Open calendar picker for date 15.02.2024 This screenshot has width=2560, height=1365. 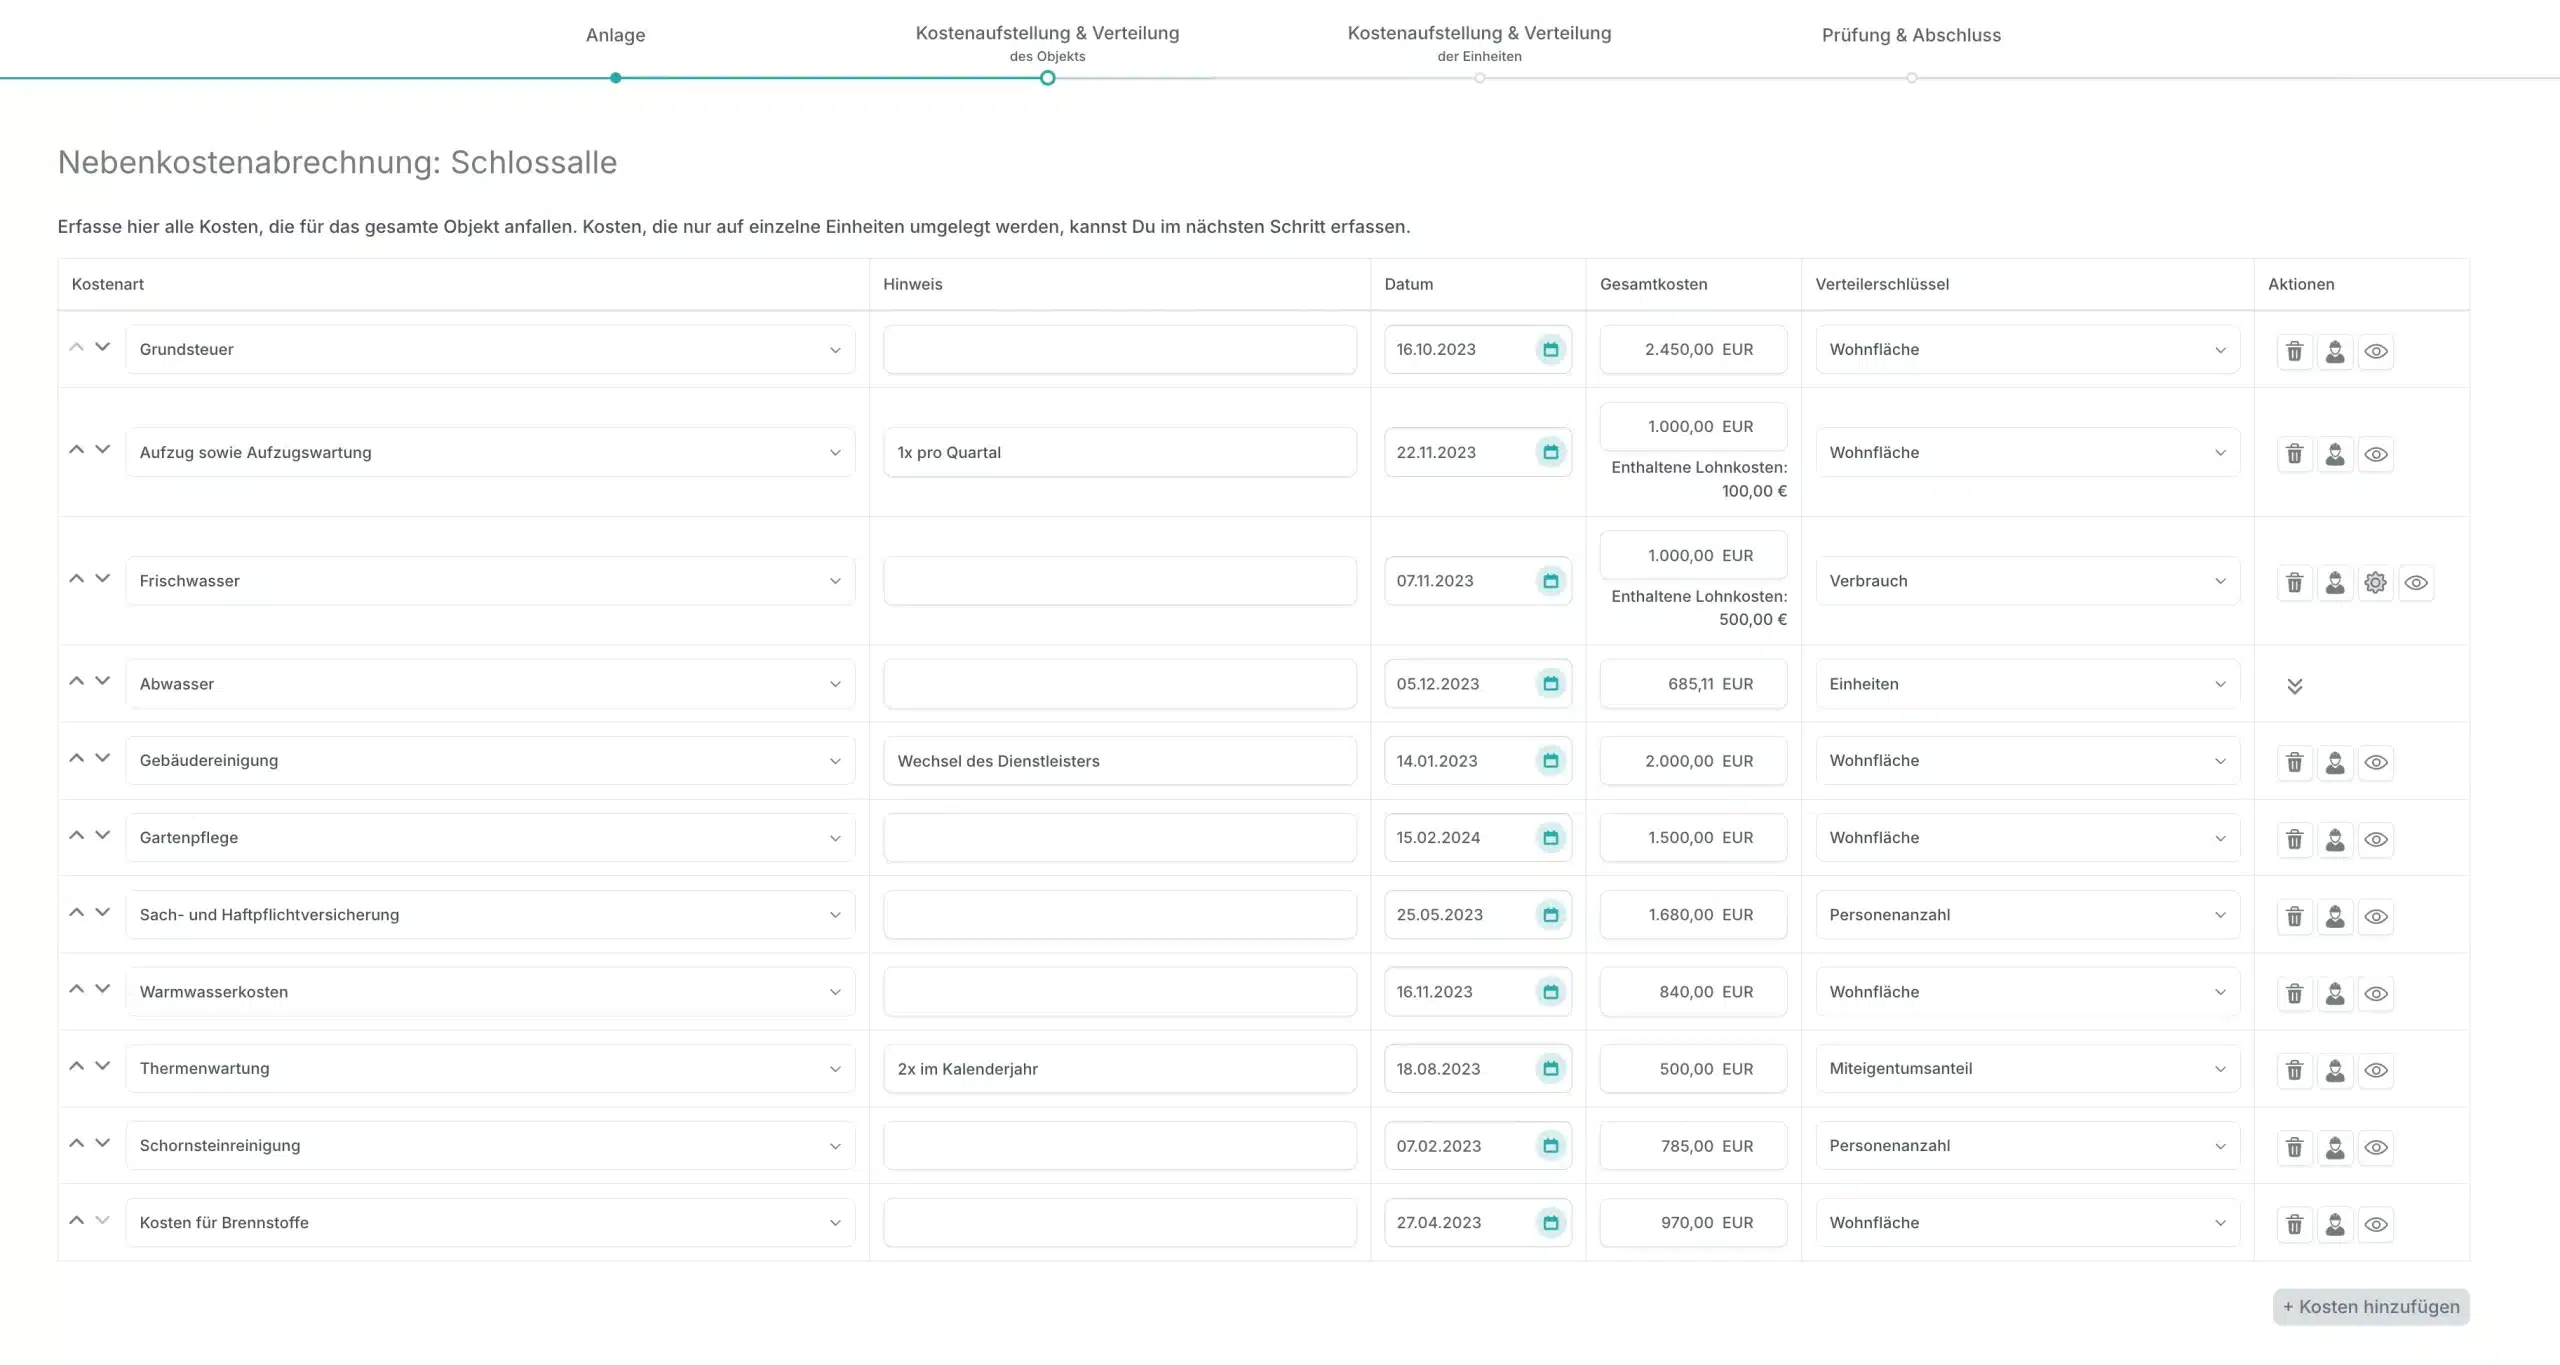click(x=1551, y=838)
